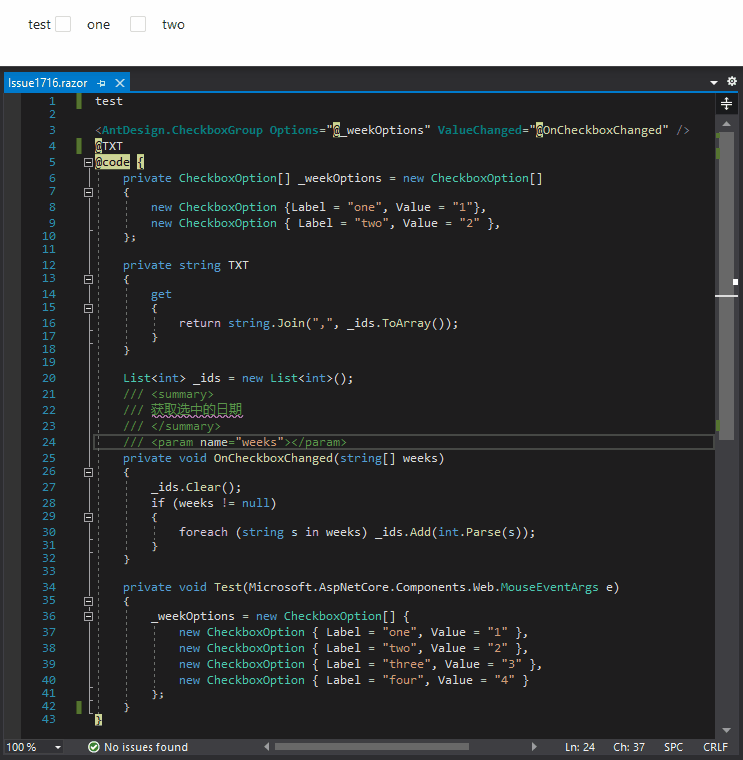
Task: Click the vertical scrollbar thumb
Action: coord(726,286)
